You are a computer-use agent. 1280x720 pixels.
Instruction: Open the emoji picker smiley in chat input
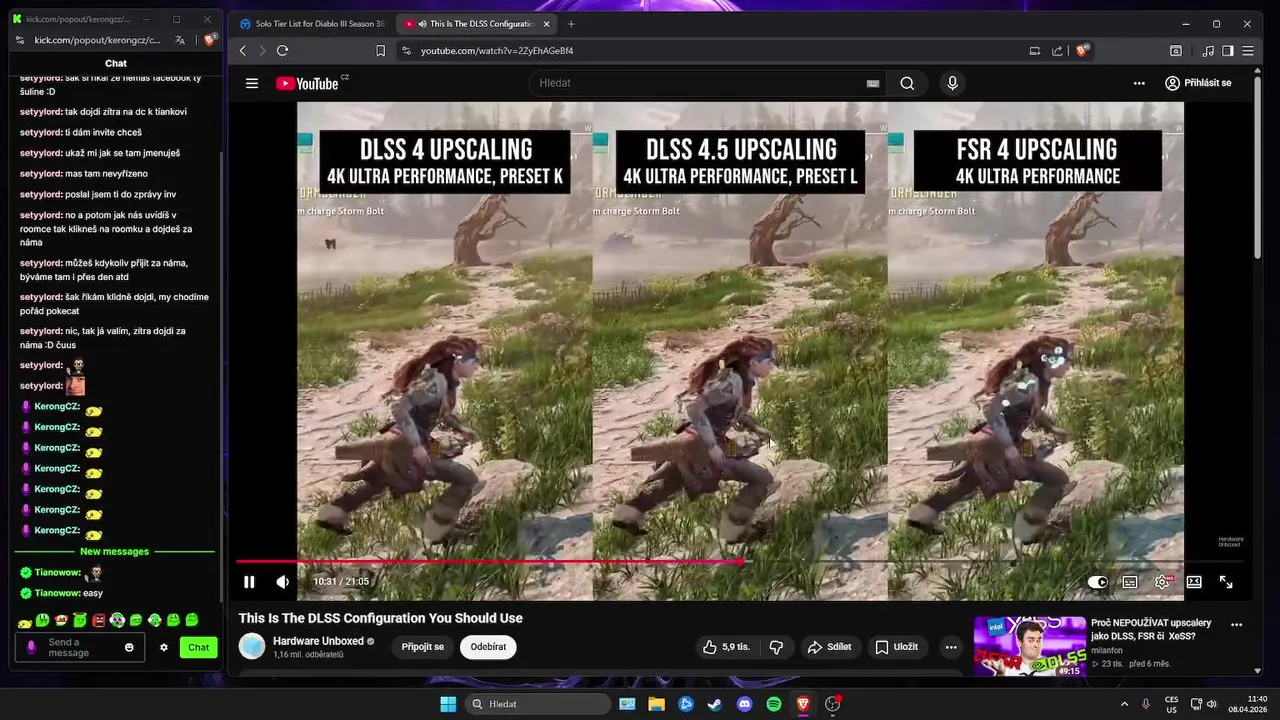(x=129, y=648)
